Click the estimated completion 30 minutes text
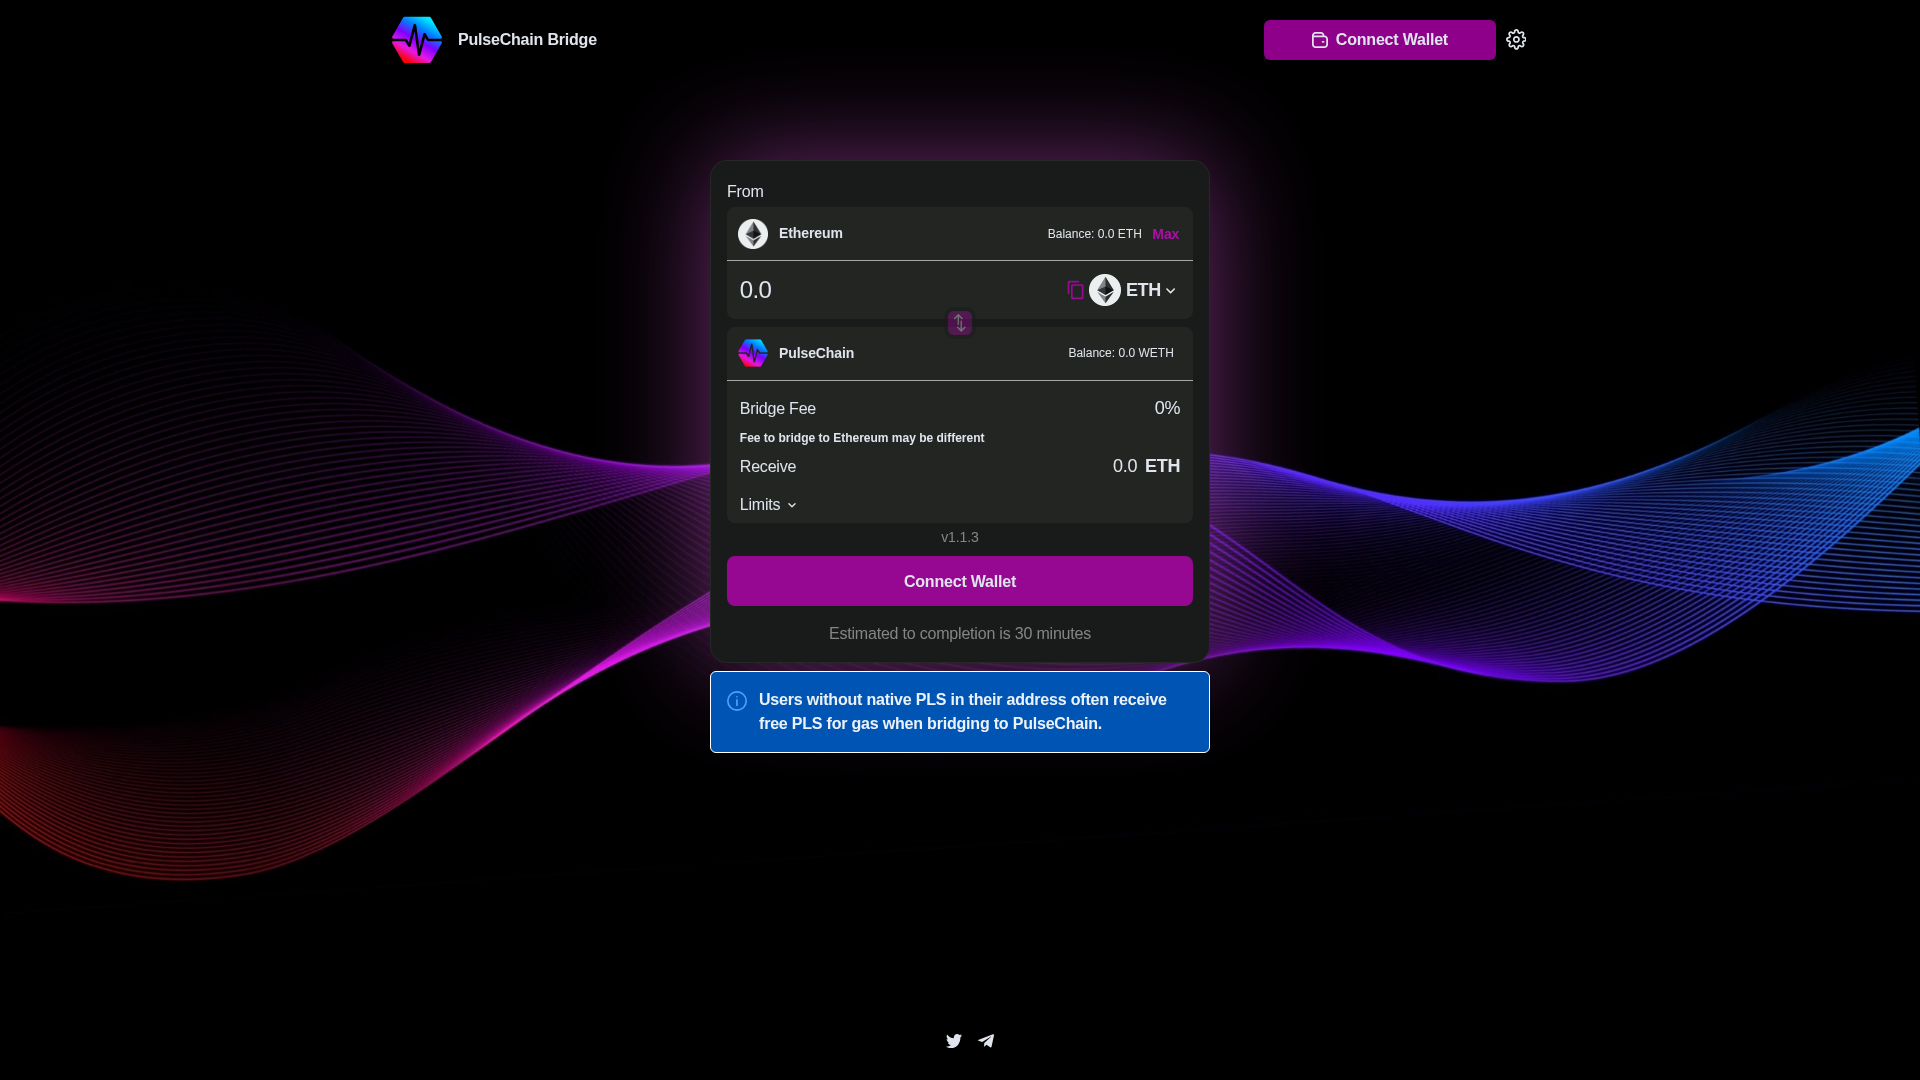This screenshot has height=1080, width=1920. point(960,634)
